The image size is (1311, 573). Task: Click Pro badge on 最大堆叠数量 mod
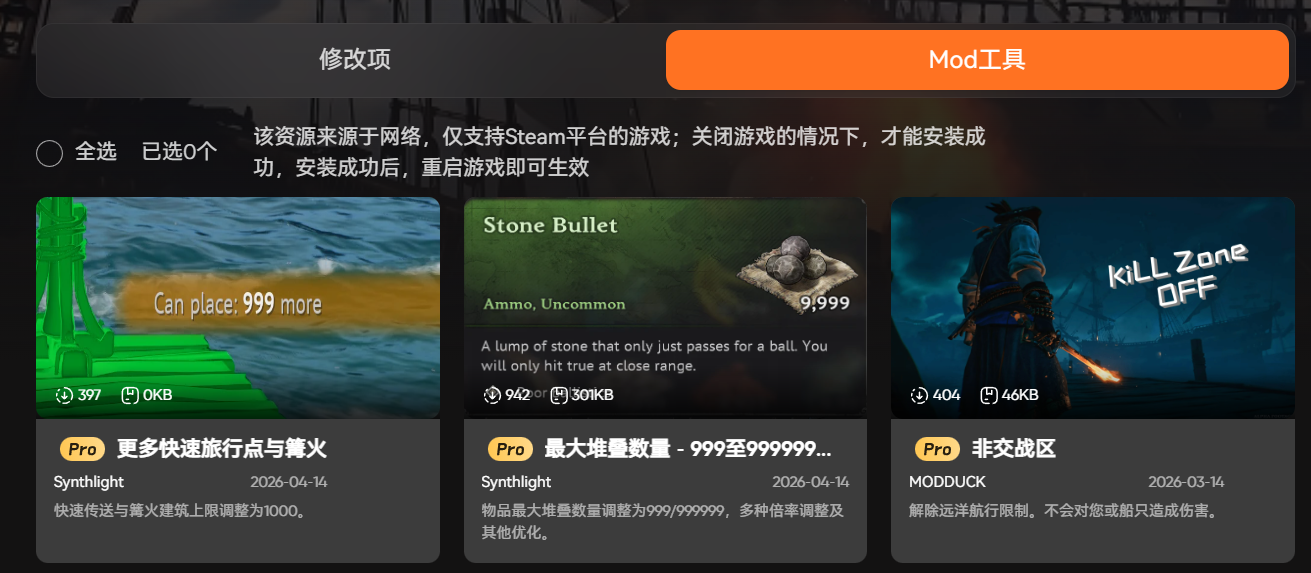click(511, 449)
